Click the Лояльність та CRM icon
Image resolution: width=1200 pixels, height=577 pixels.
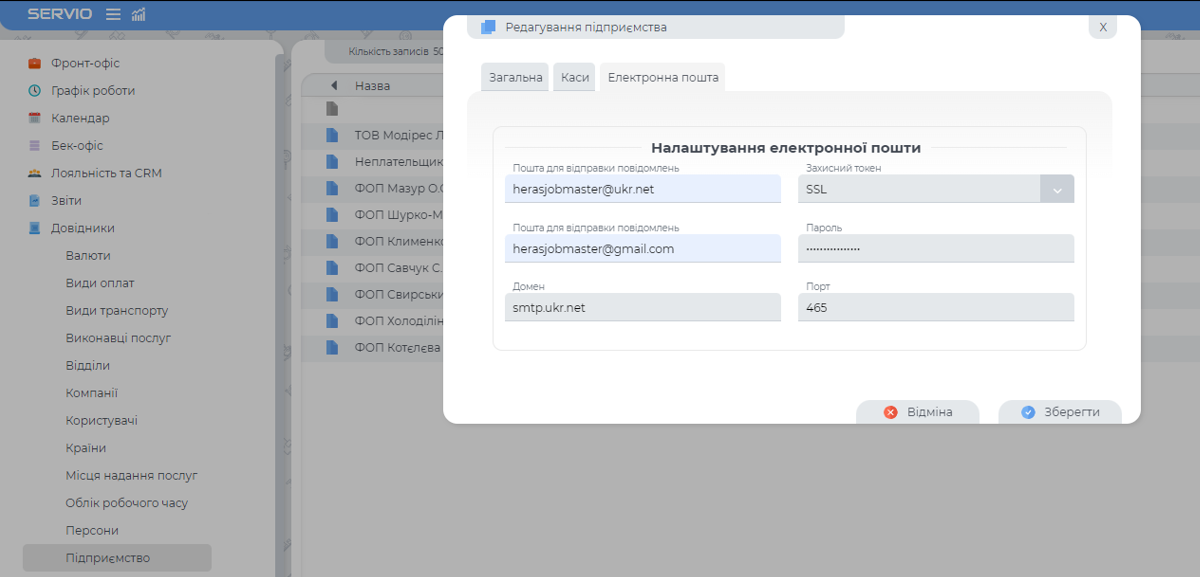tap(34, 173)
